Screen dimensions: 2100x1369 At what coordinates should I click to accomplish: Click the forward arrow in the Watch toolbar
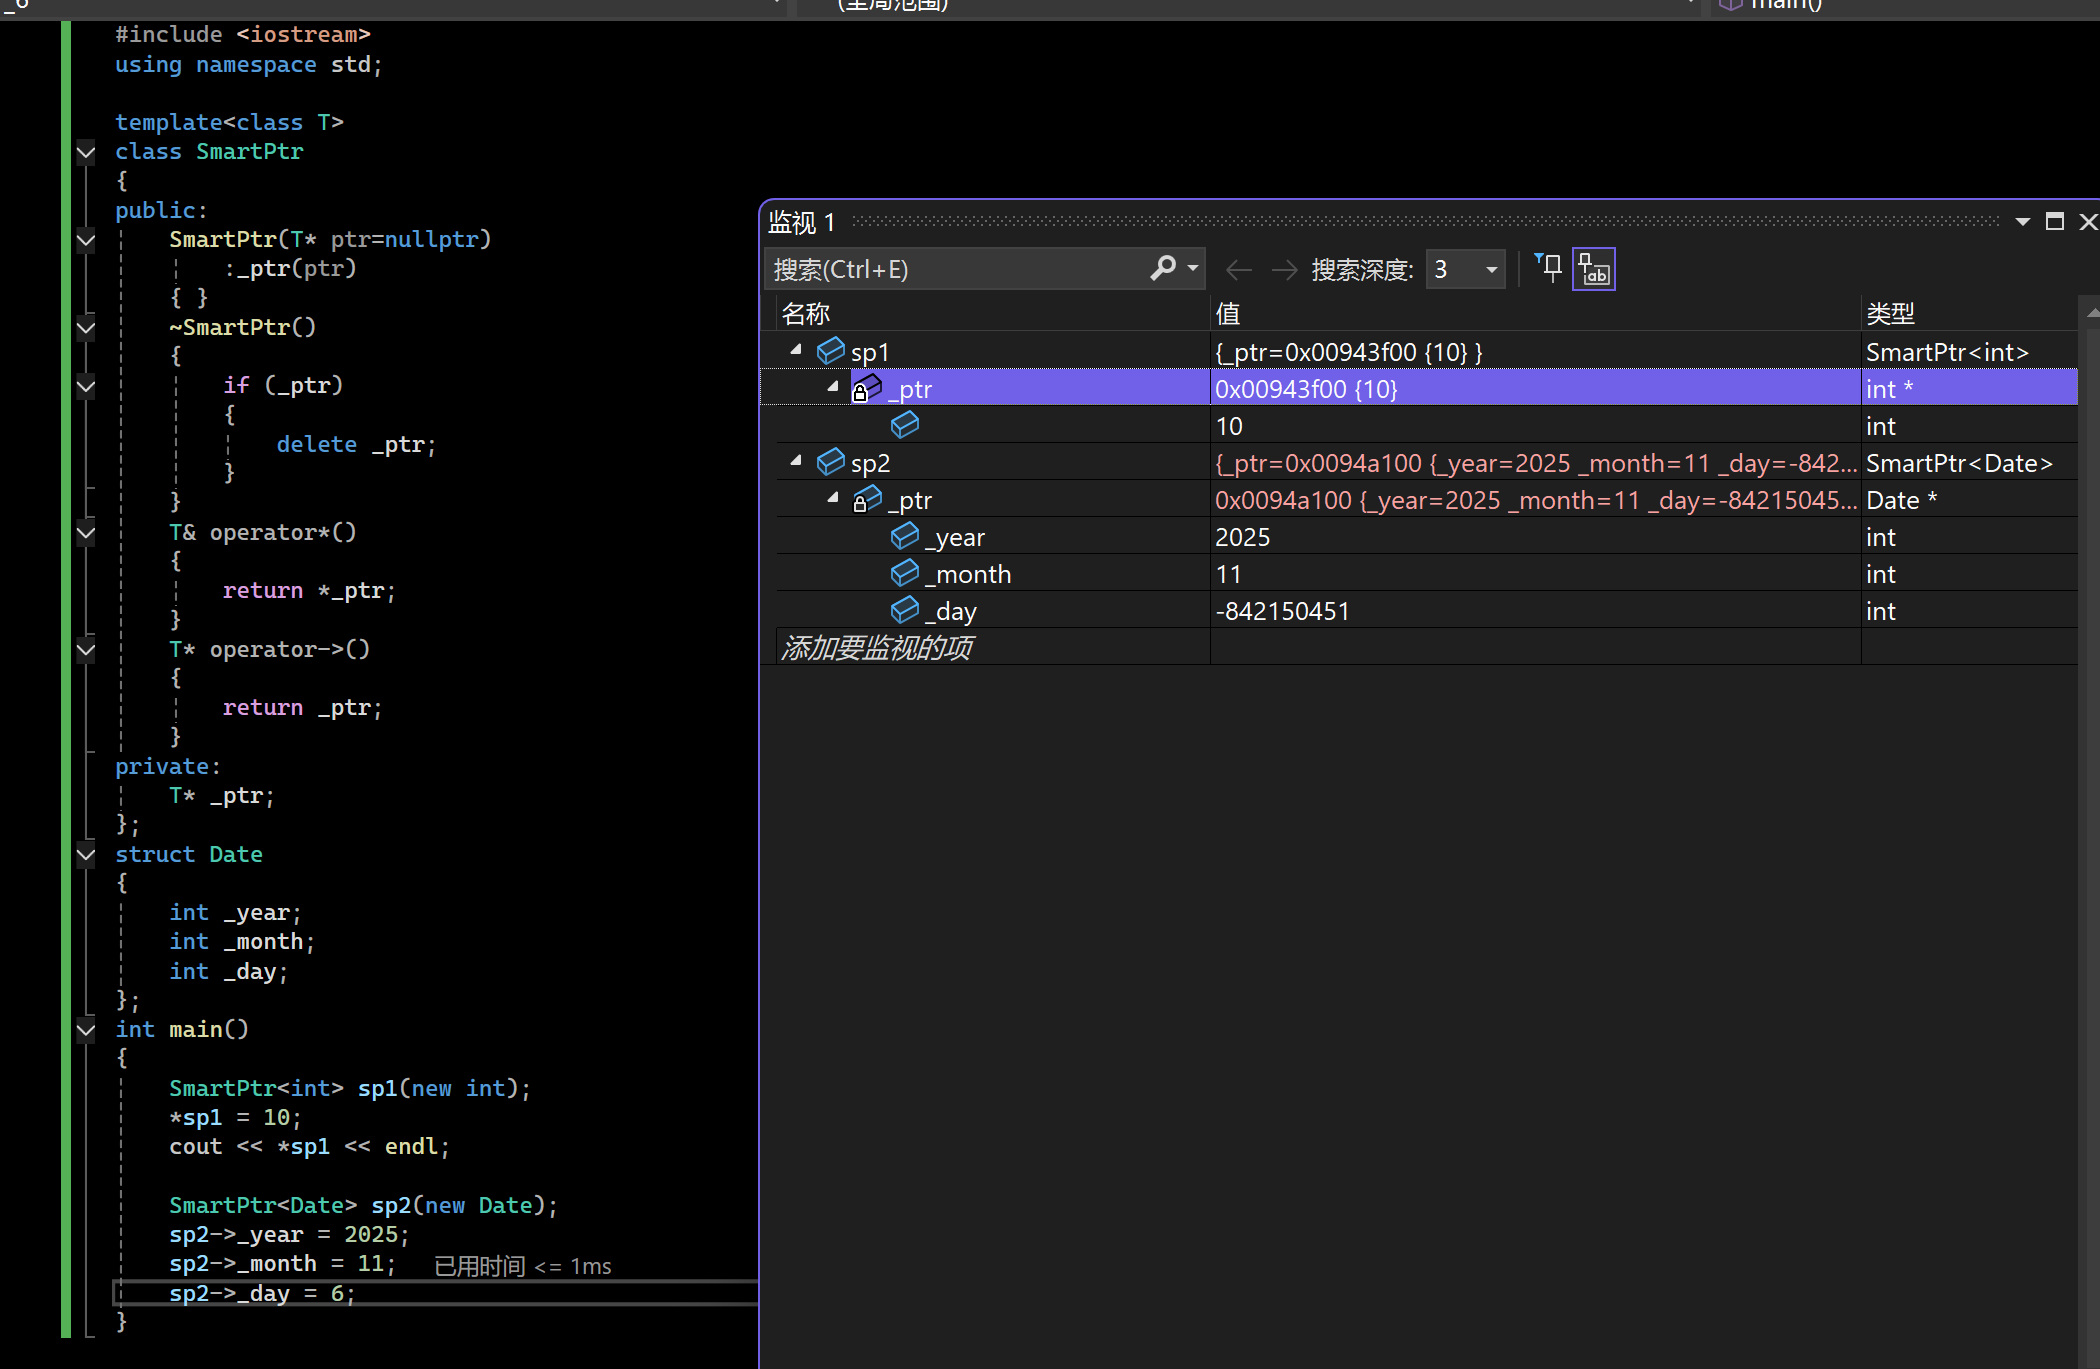click(1284, 269)
